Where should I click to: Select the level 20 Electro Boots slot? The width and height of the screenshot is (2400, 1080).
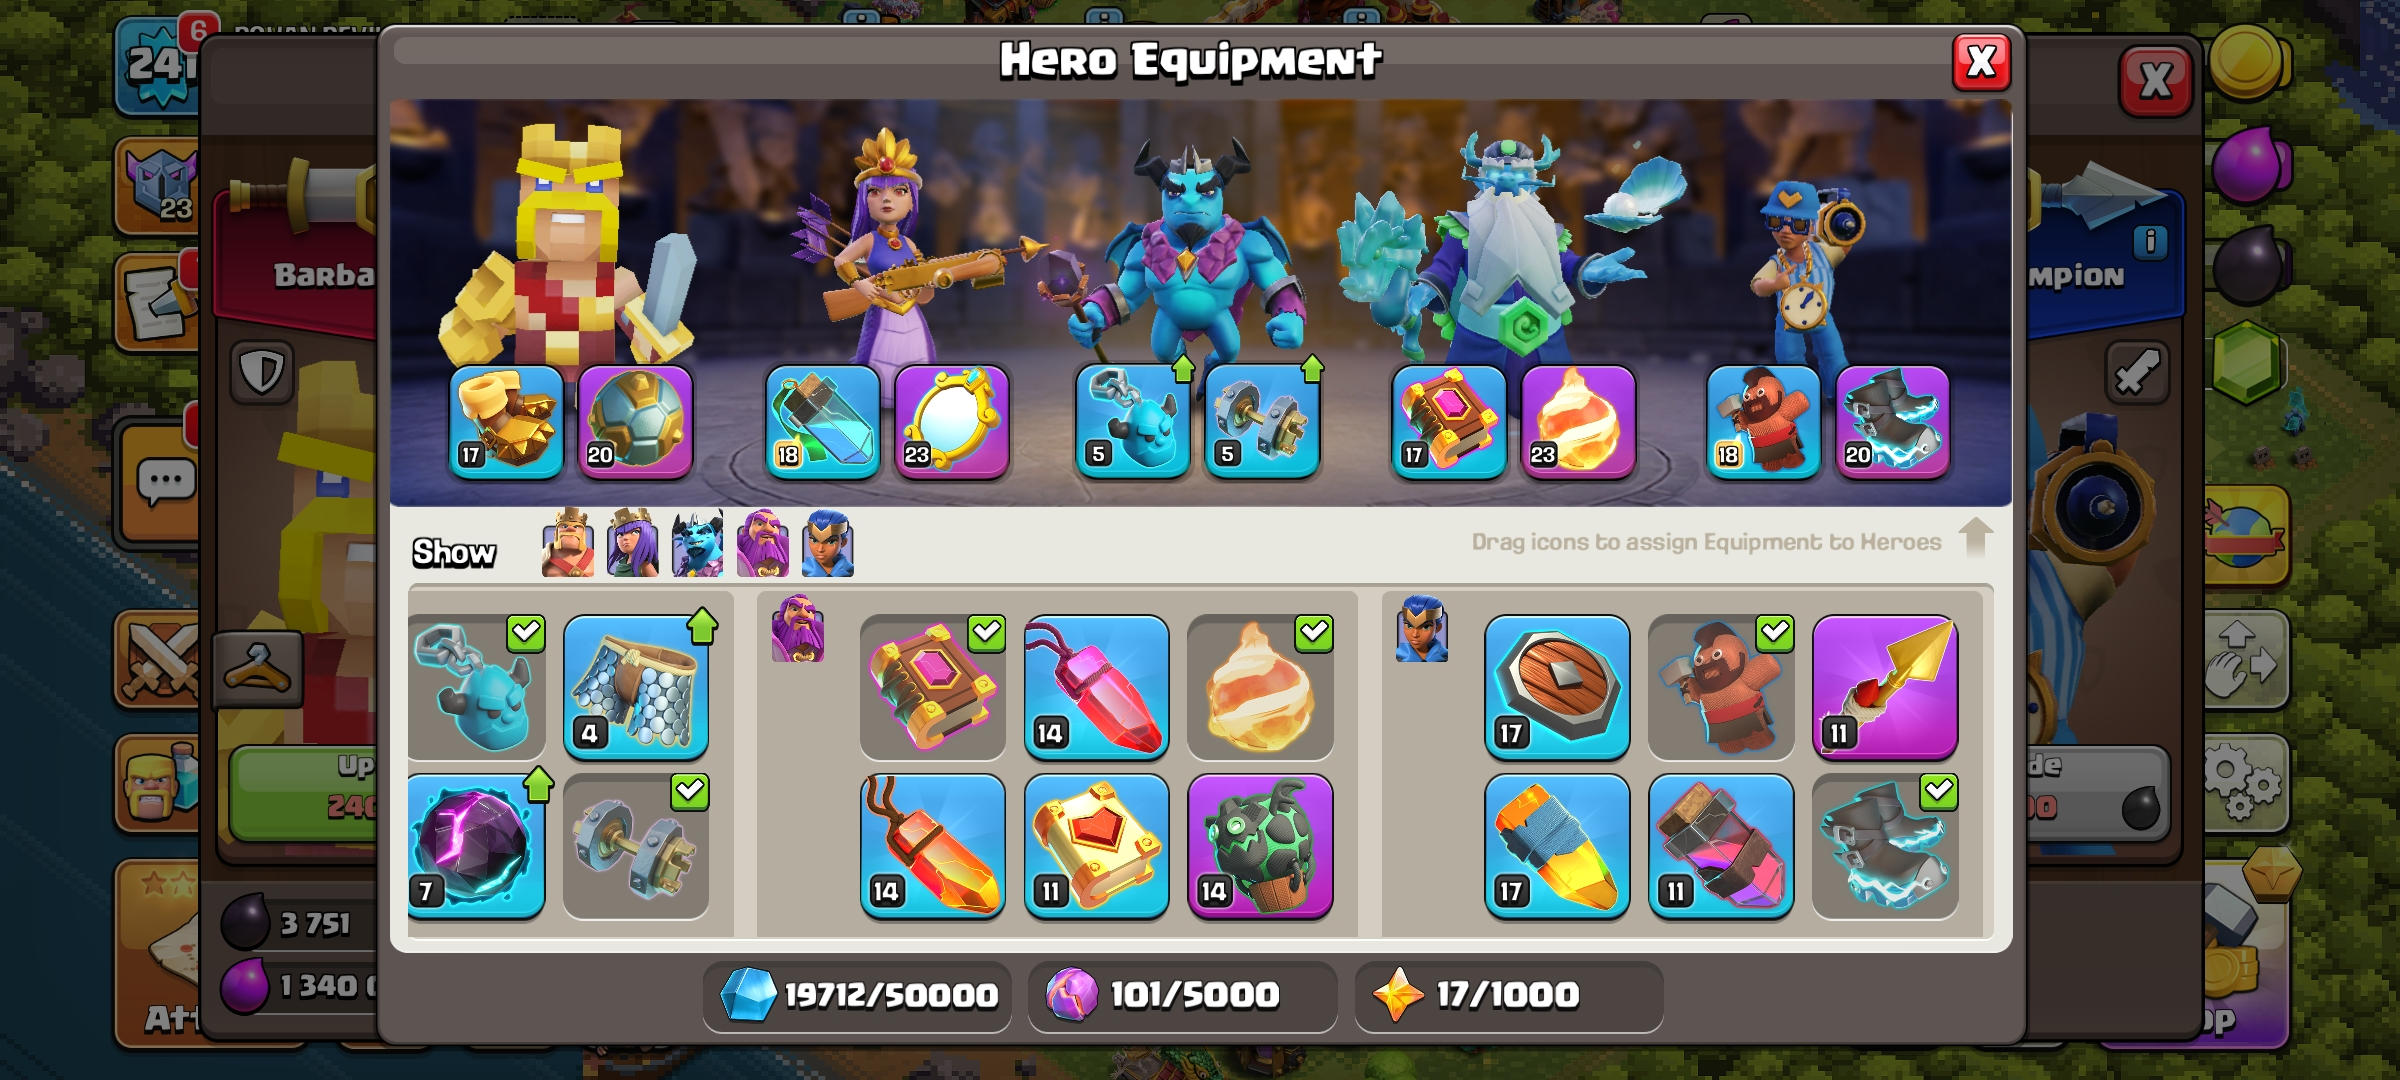tap(1893, 421)
